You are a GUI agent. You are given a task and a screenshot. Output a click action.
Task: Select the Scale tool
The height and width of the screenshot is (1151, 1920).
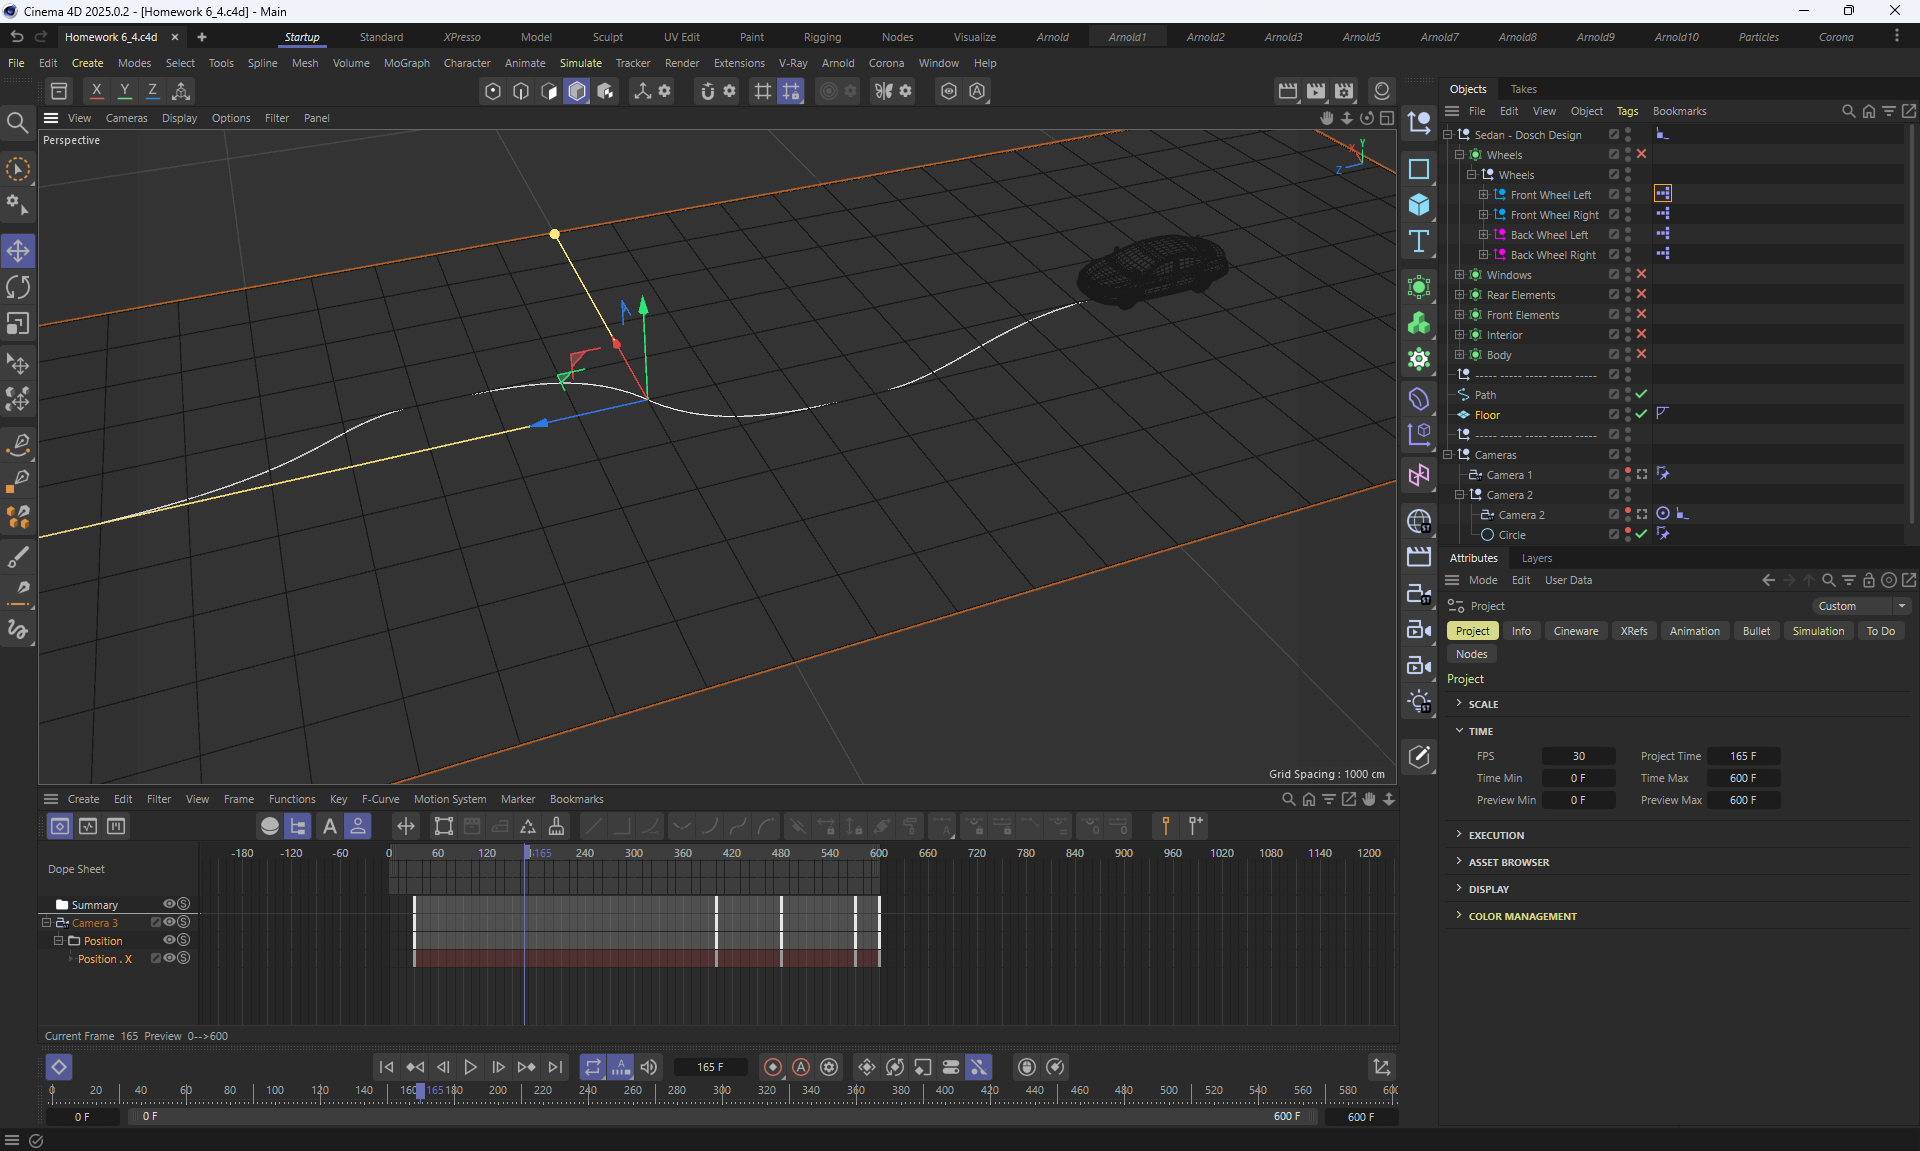tap(18, 324)
